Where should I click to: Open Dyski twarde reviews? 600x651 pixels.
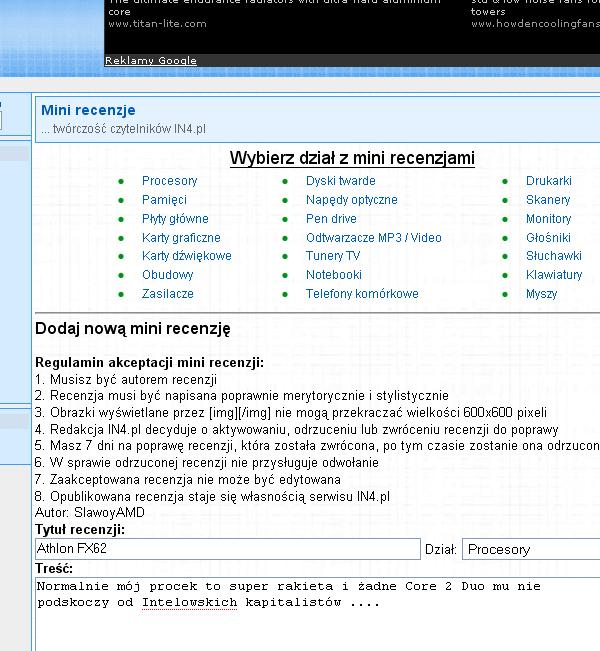click(340, 181)
